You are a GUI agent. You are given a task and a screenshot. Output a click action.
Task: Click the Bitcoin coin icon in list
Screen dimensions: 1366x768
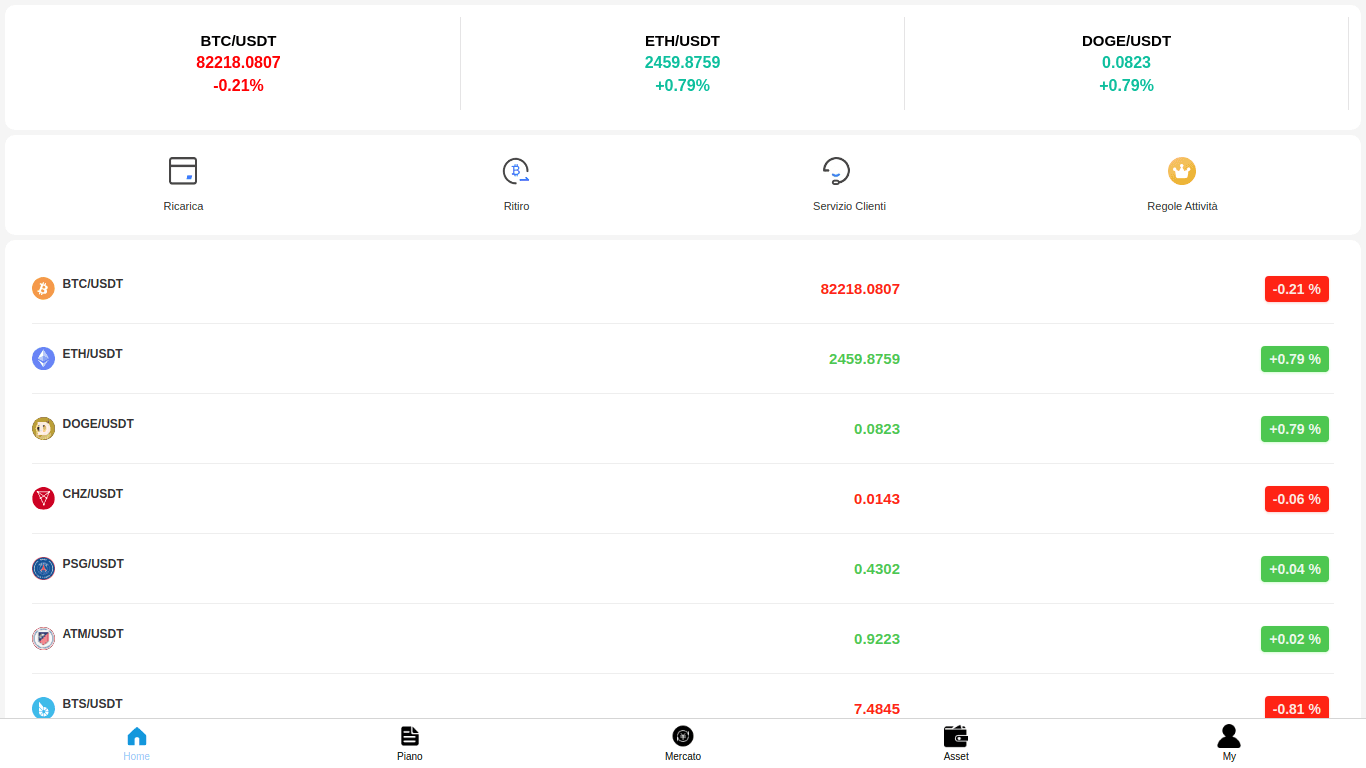(43, 288)
